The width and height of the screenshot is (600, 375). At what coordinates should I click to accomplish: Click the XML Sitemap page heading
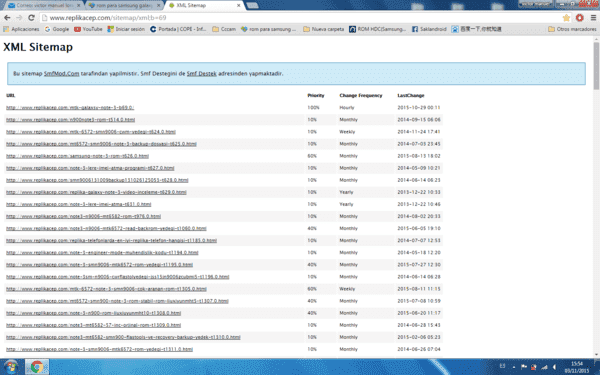click(x=38, y=47)
